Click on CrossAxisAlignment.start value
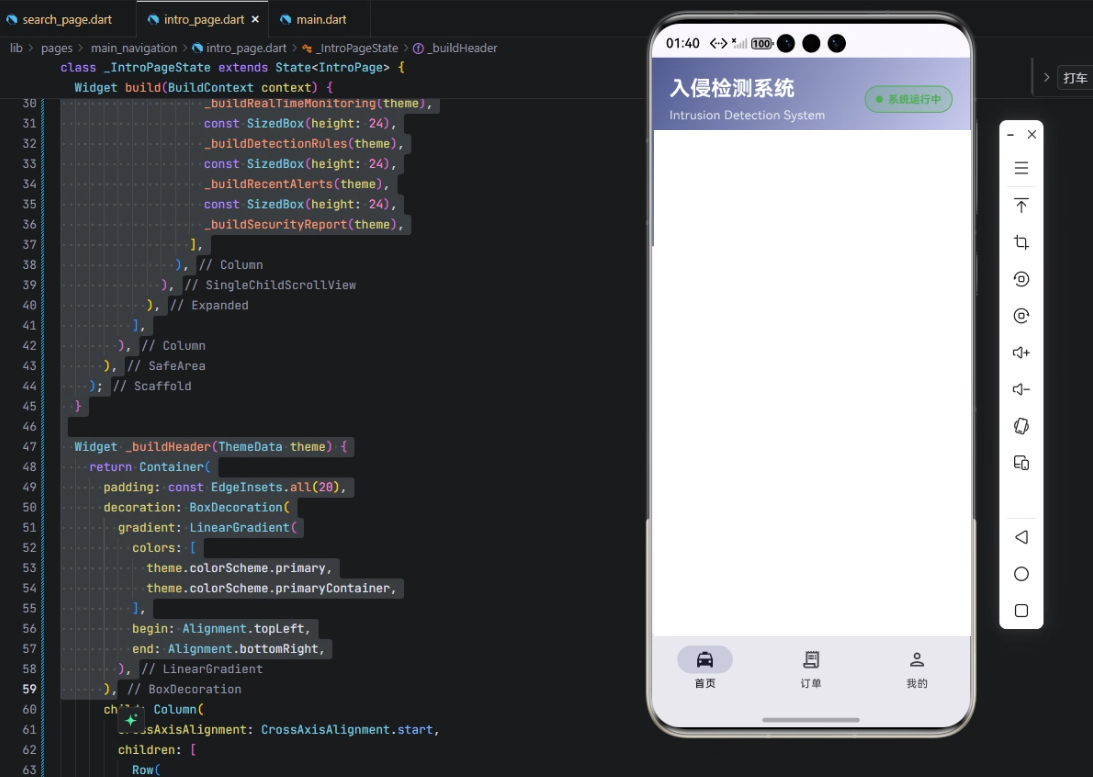This screenshot has width=1093, height=777. pyautogui.click(x=346, y=730)
